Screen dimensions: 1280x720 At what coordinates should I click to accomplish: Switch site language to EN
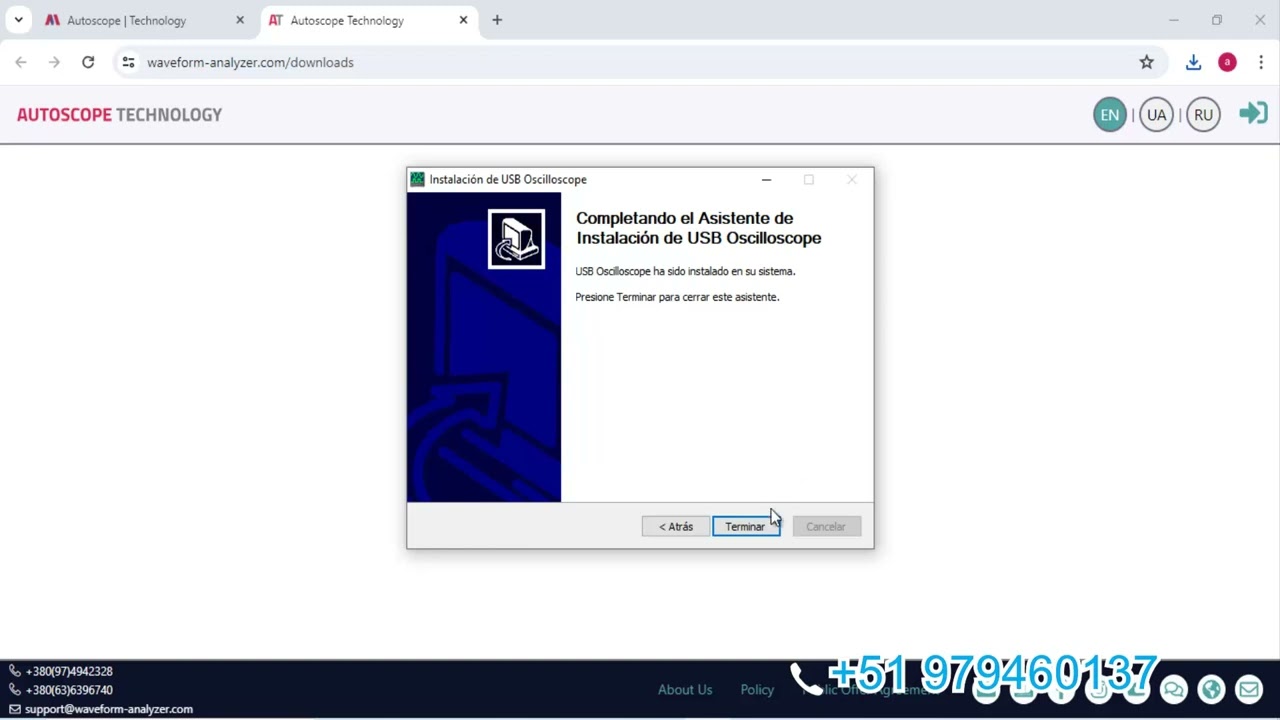coord(1110,115)
